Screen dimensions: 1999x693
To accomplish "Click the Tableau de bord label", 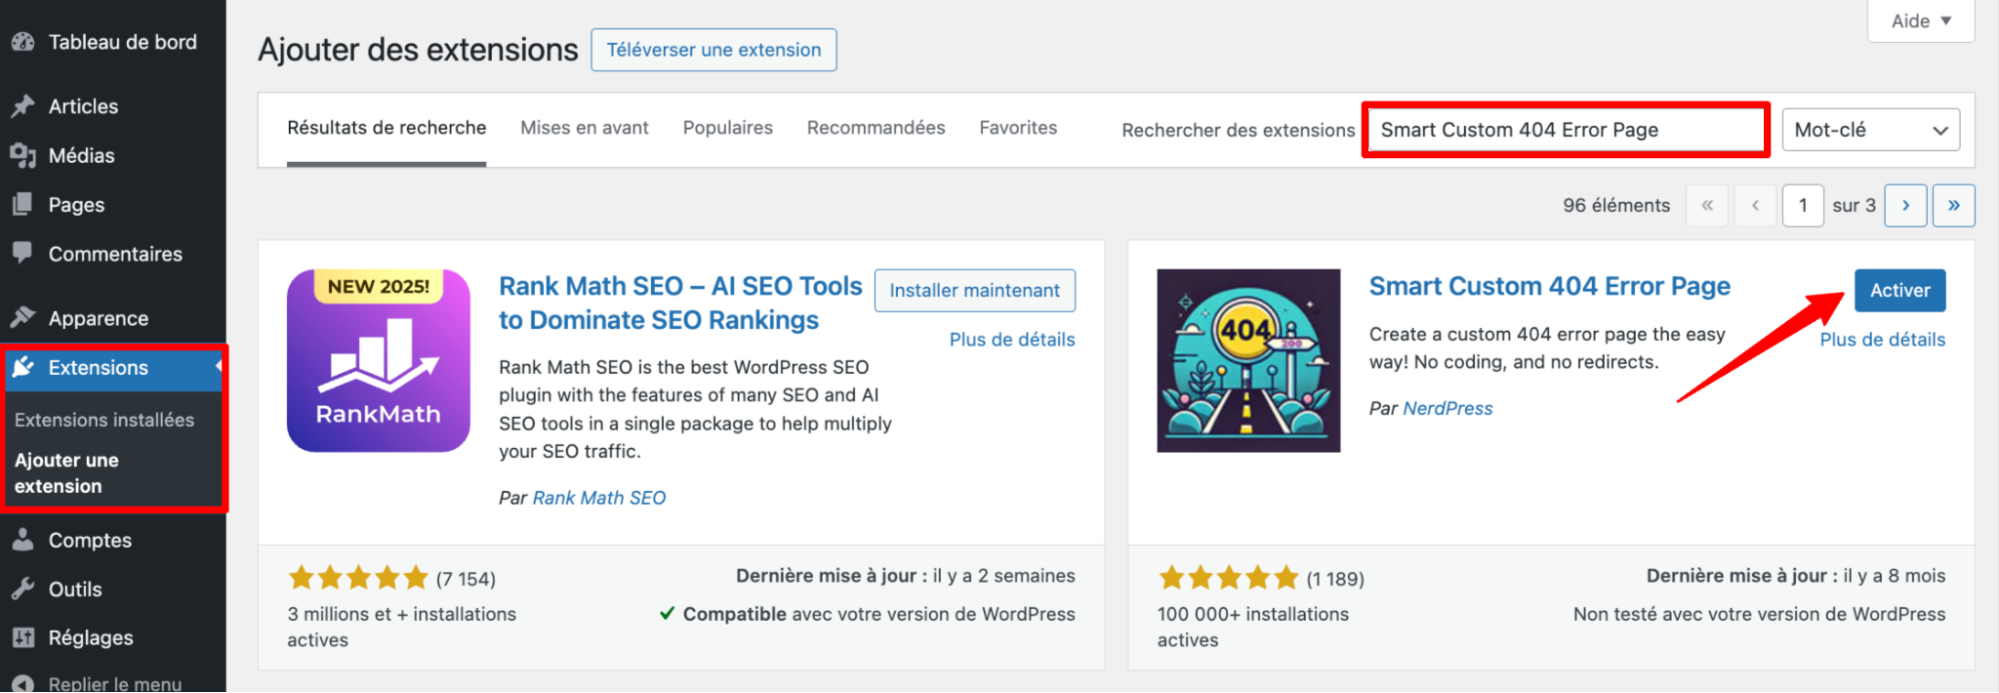I will (122, 42).
